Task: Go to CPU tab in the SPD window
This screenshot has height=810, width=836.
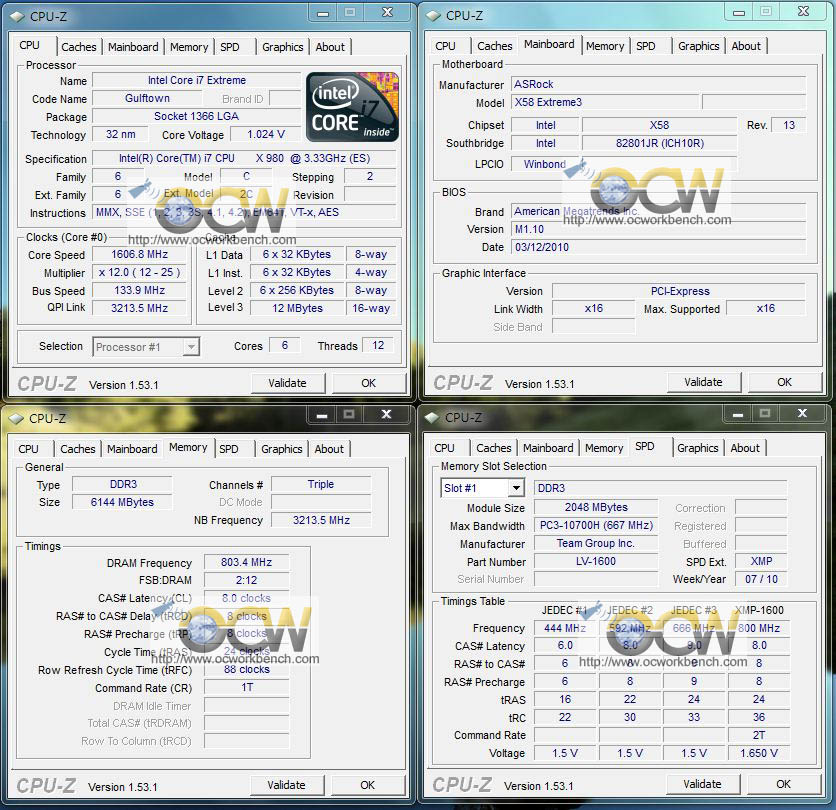Action: 444,448
